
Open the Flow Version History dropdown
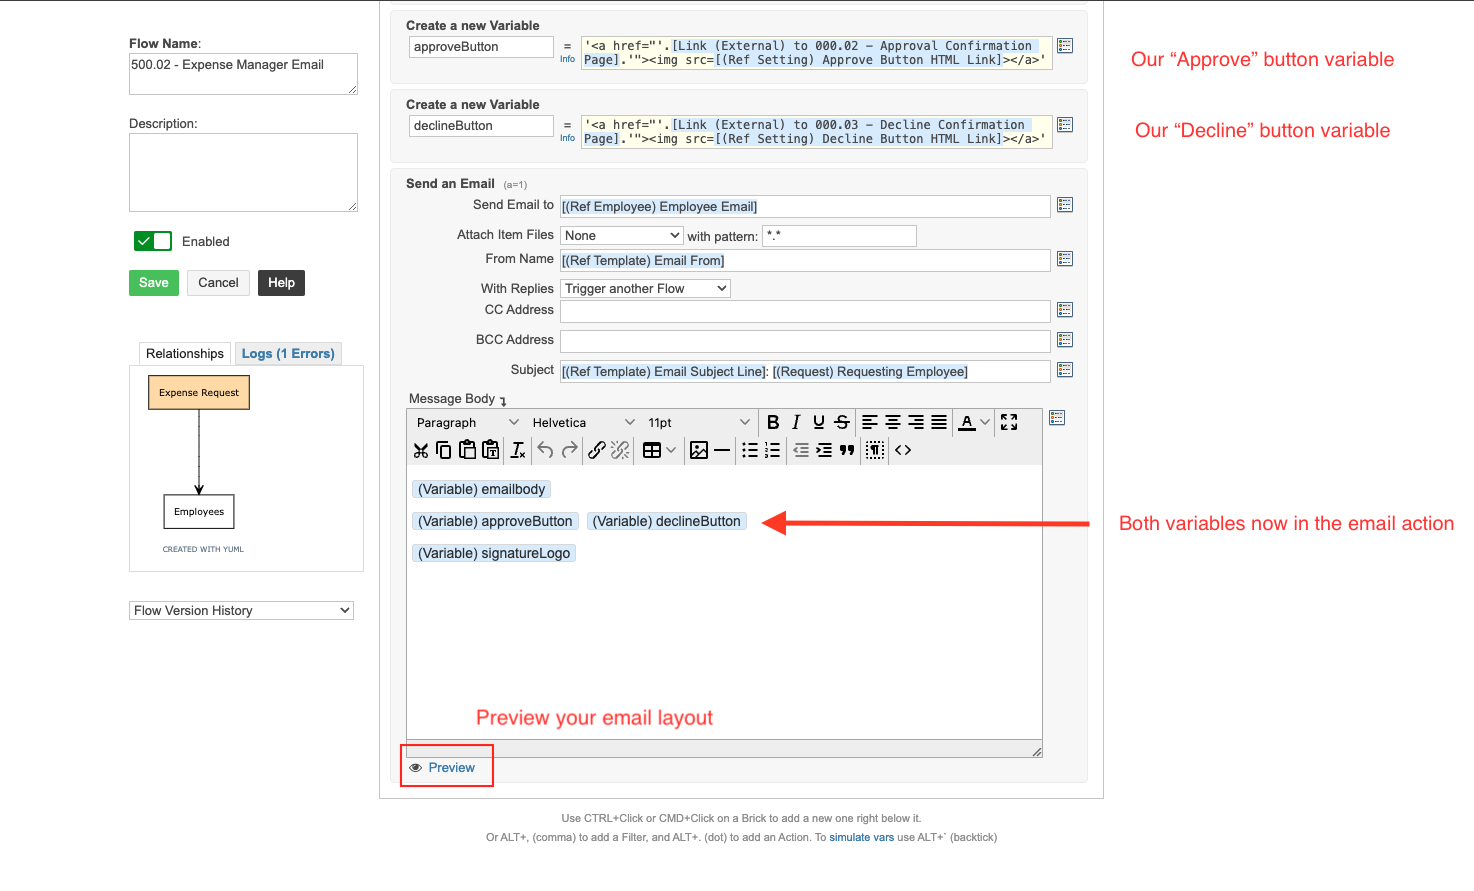pos(241,610)
